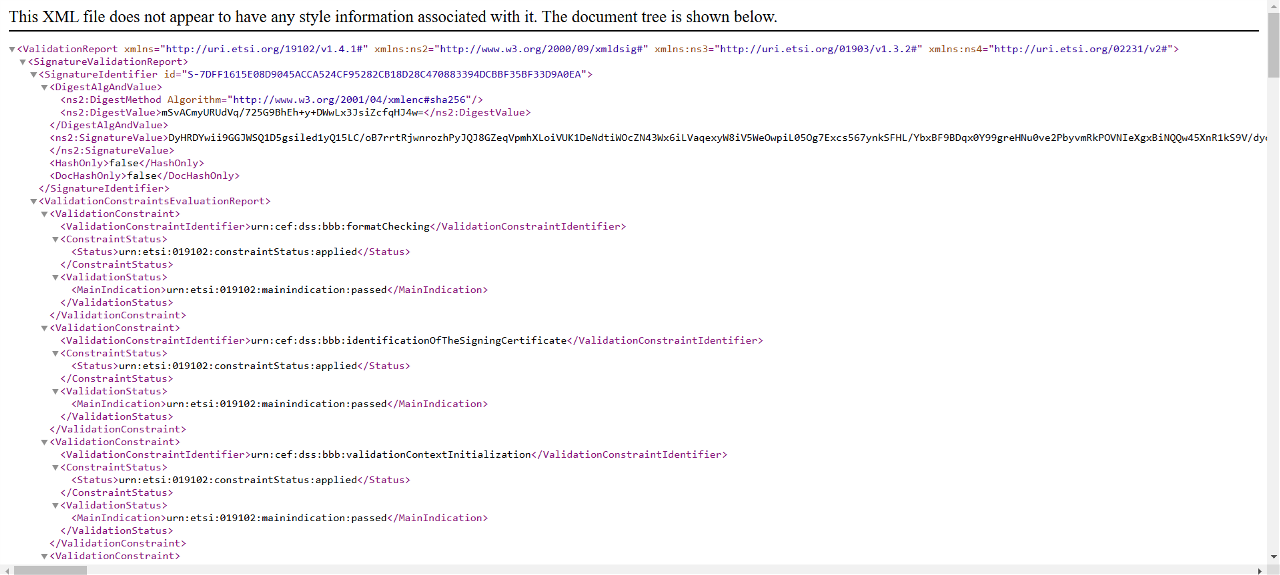This screenshot has width=1280, height=575.
Task: Collapse the ValidationConstraint containing identificationOfTheSigningCertificate
Action: (45, 328)
